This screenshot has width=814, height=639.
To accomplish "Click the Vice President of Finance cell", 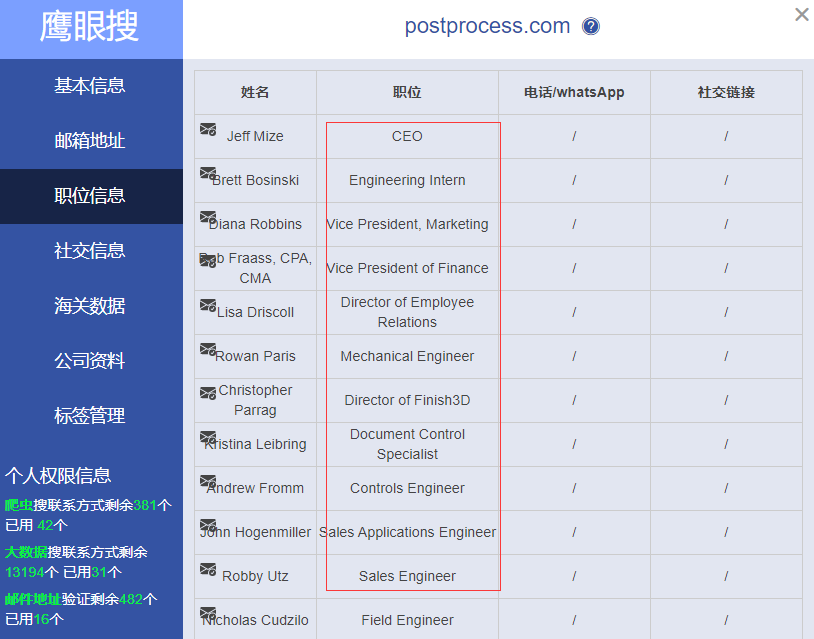I will point(407,268).
